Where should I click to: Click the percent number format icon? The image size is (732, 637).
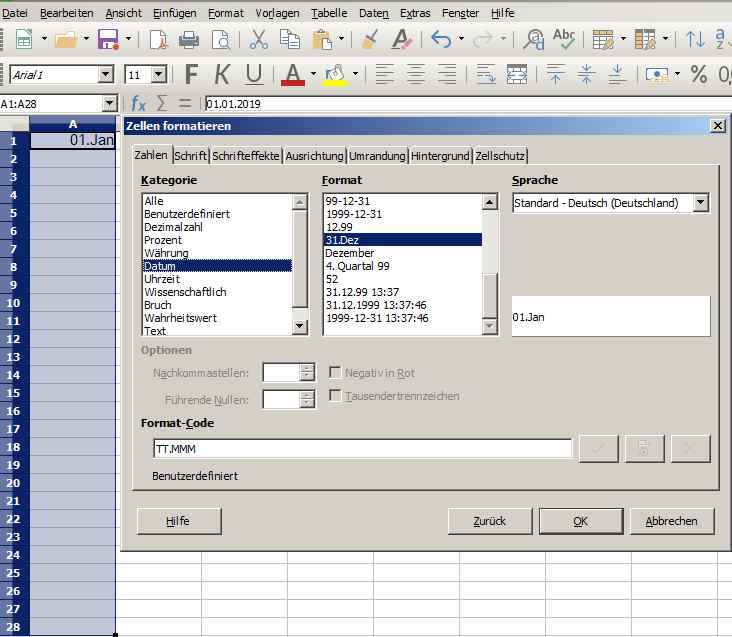[x=698, y=75]
